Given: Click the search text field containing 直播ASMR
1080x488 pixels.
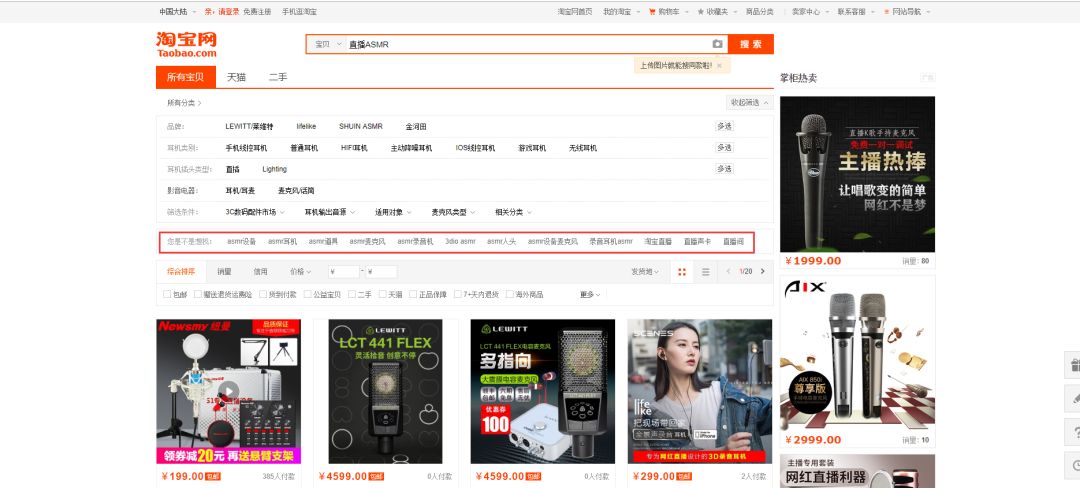Looking at the screenshot, I should tap(527, 44).
